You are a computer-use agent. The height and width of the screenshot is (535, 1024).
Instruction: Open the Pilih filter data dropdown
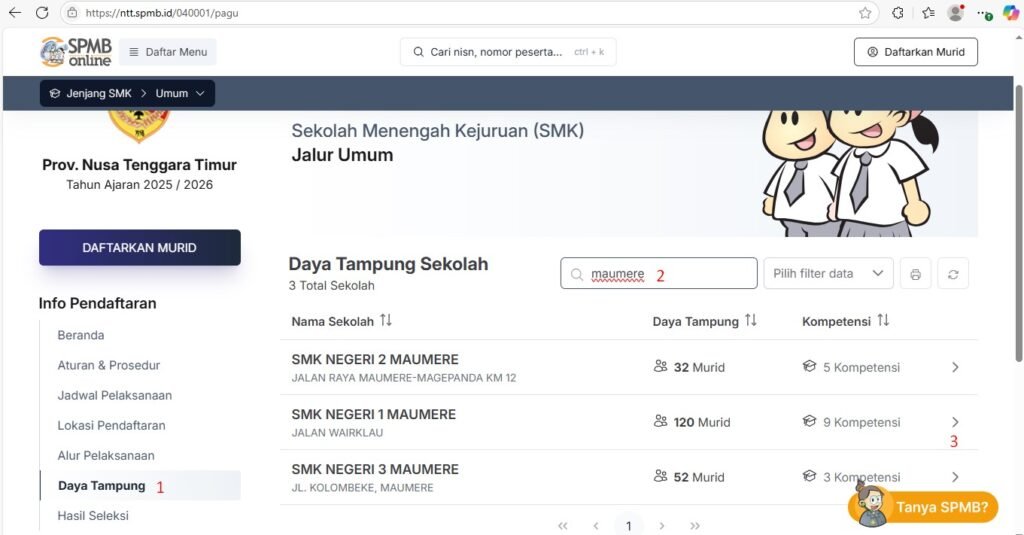pos(828,273)
